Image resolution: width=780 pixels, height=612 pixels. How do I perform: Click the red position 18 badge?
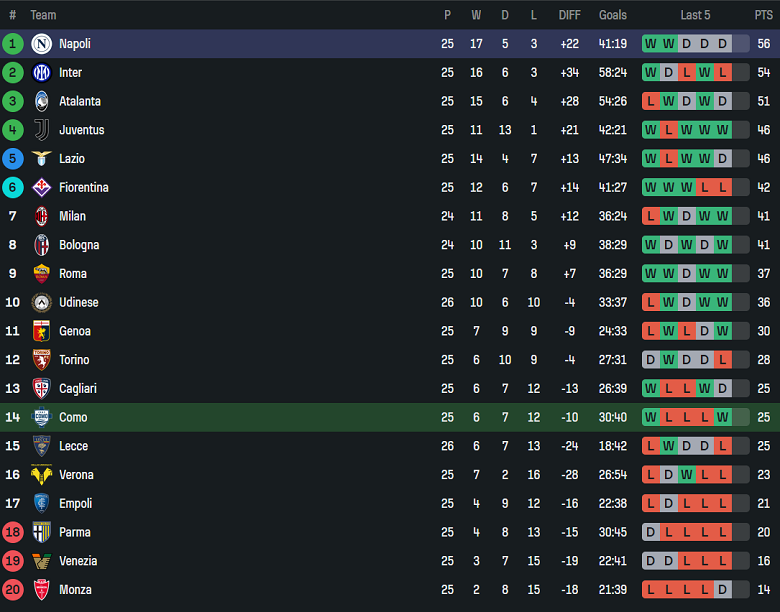13,533
